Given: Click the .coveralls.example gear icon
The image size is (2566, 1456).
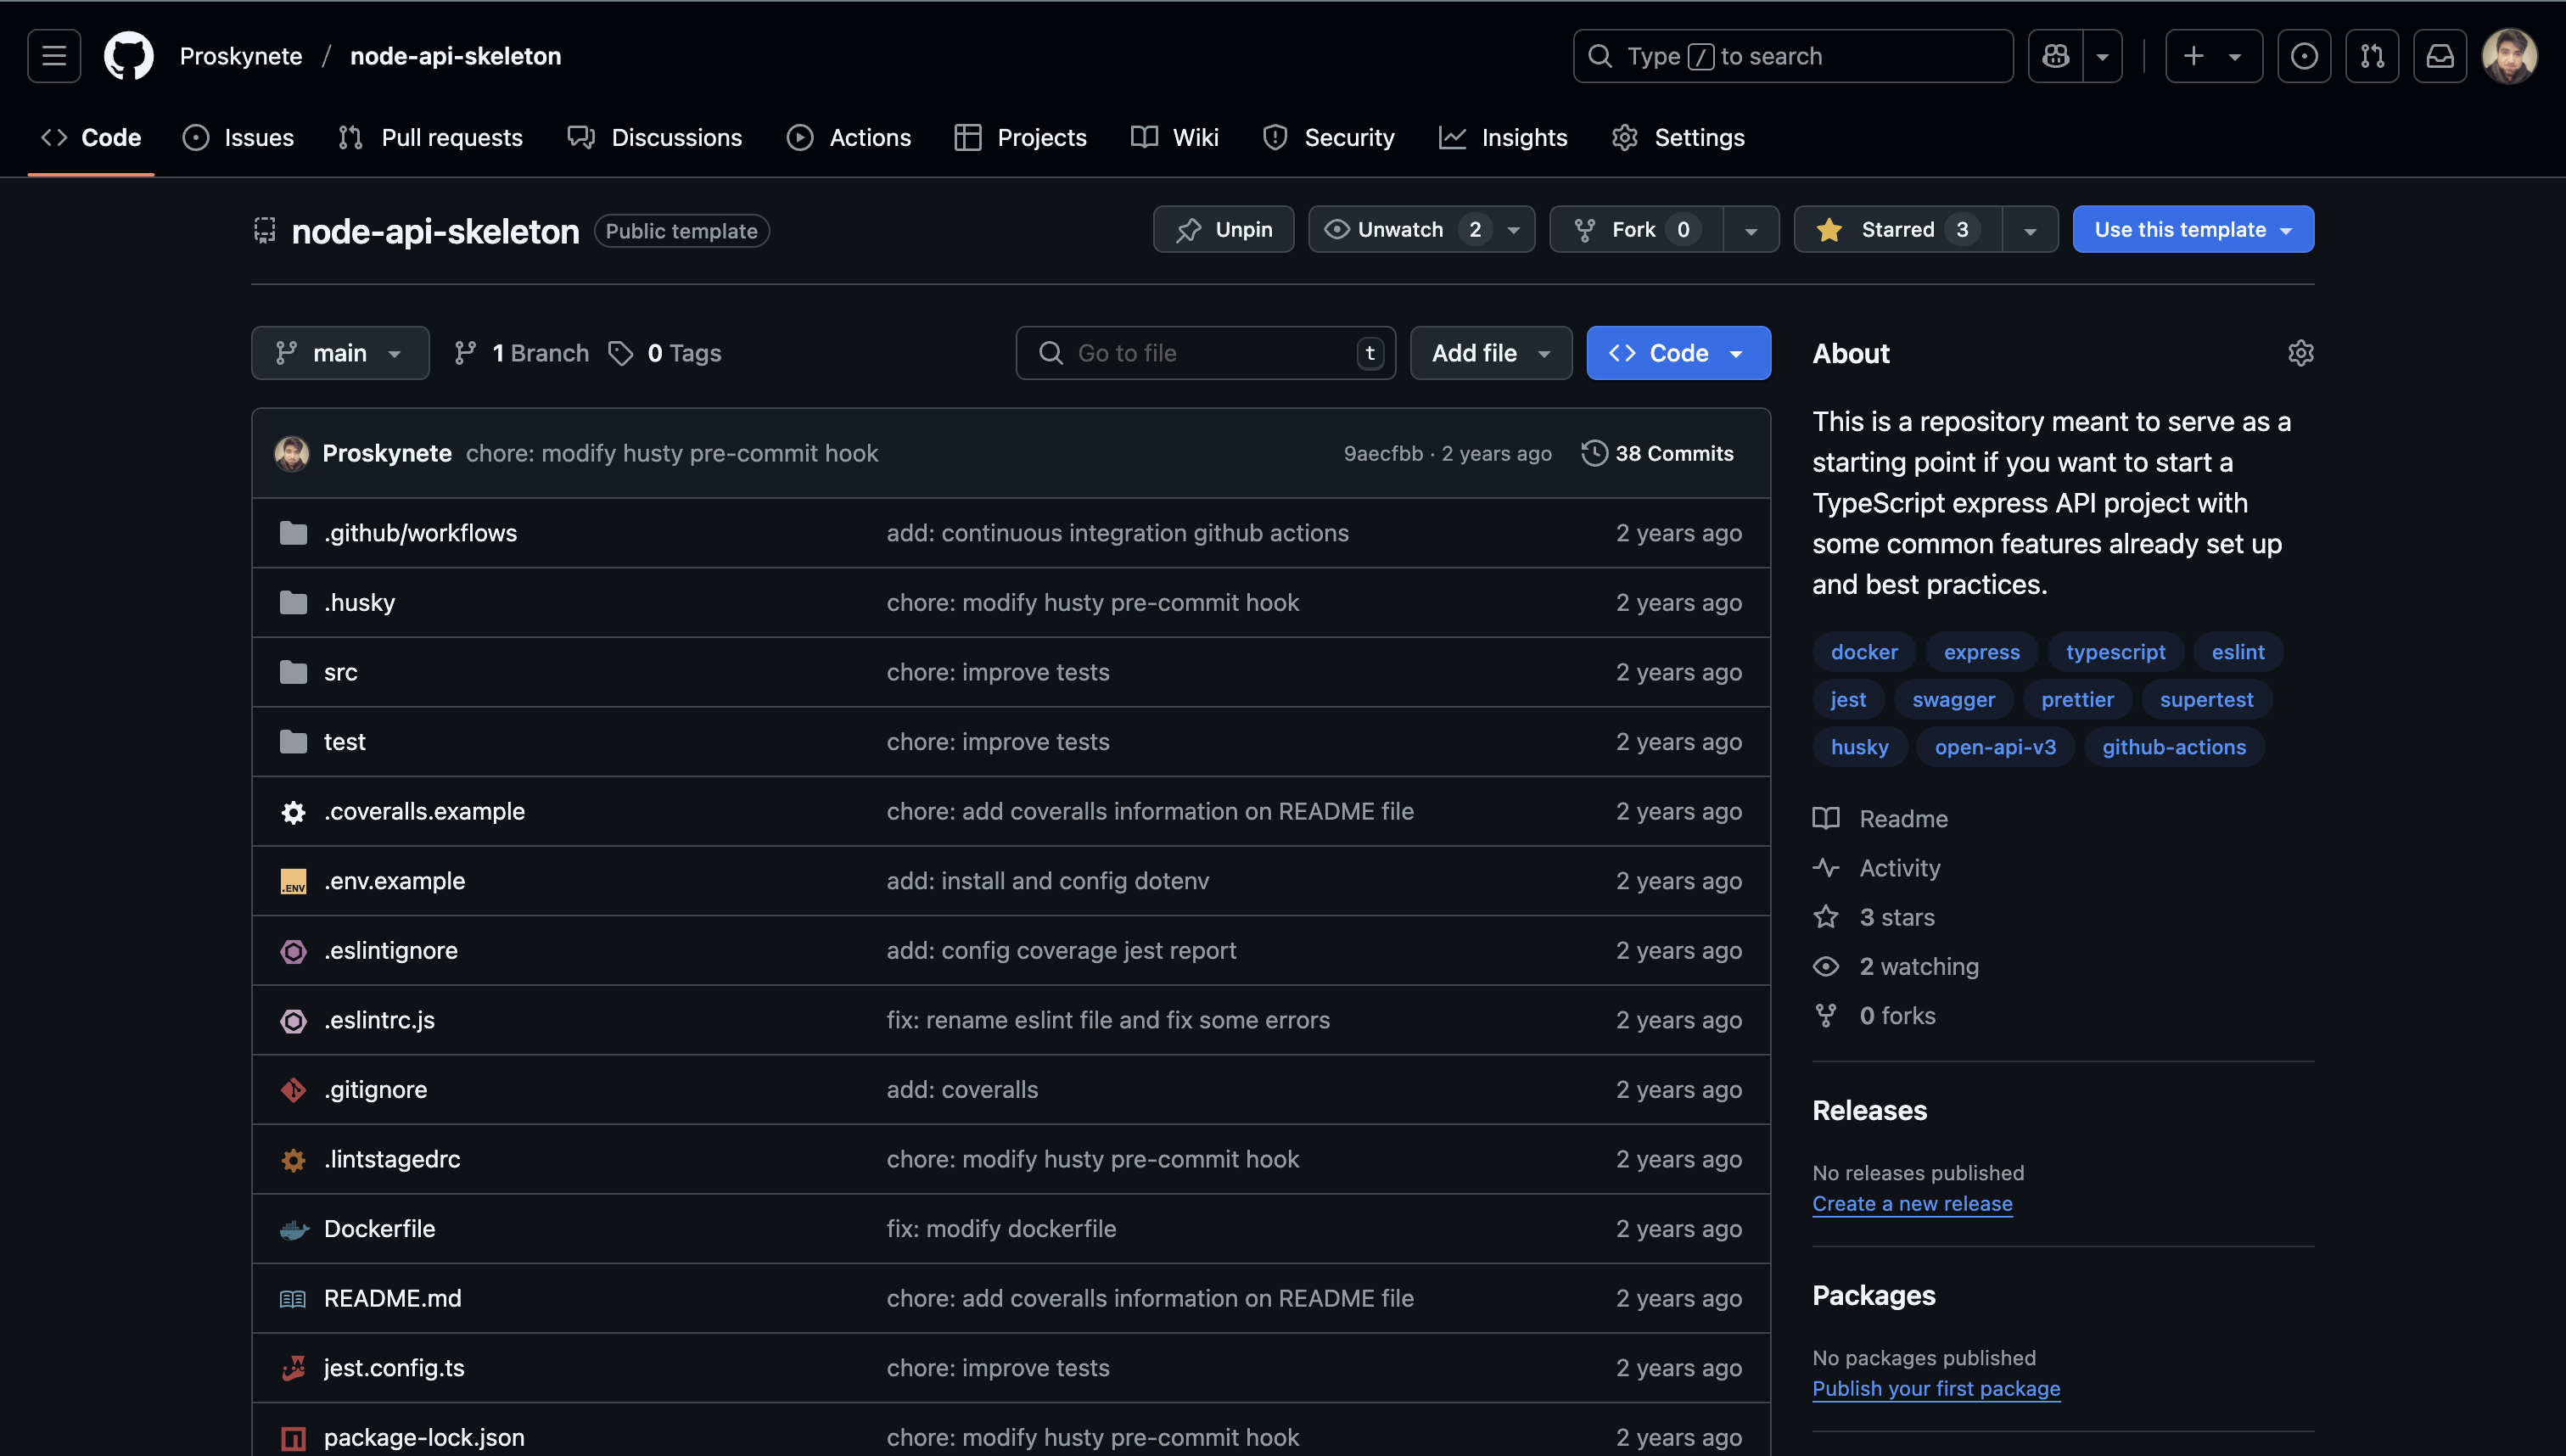Looking at the screenshot, I should [293, 812].
